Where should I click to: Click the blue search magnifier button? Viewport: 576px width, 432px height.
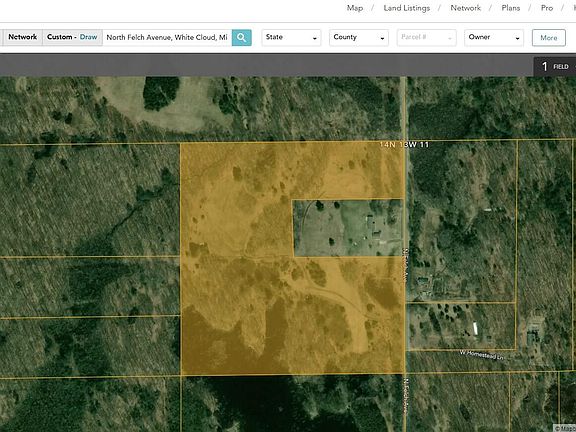(x=242, y=37)
